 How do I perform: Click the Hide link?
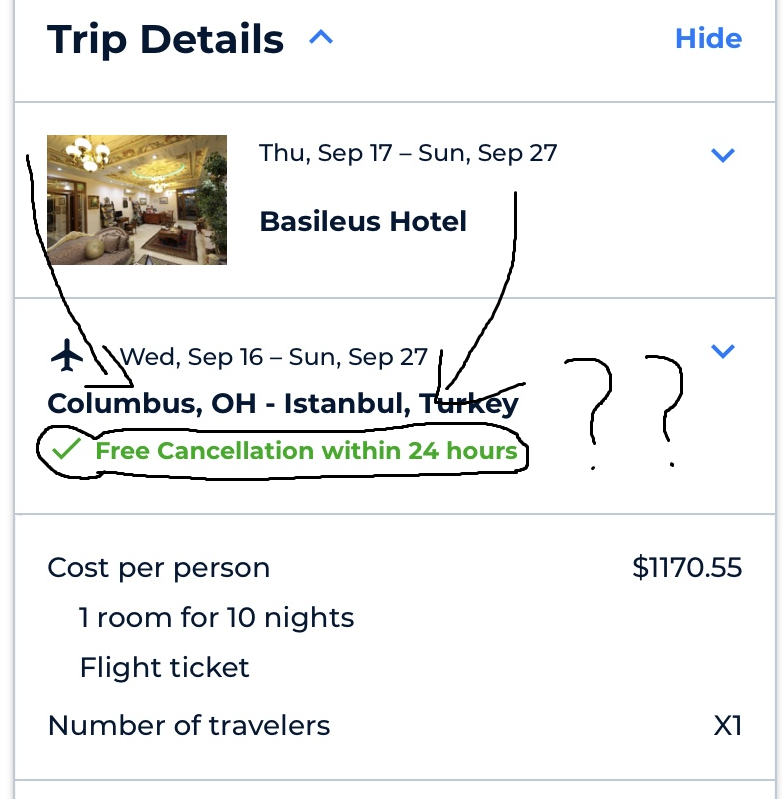tap(708, 39)
